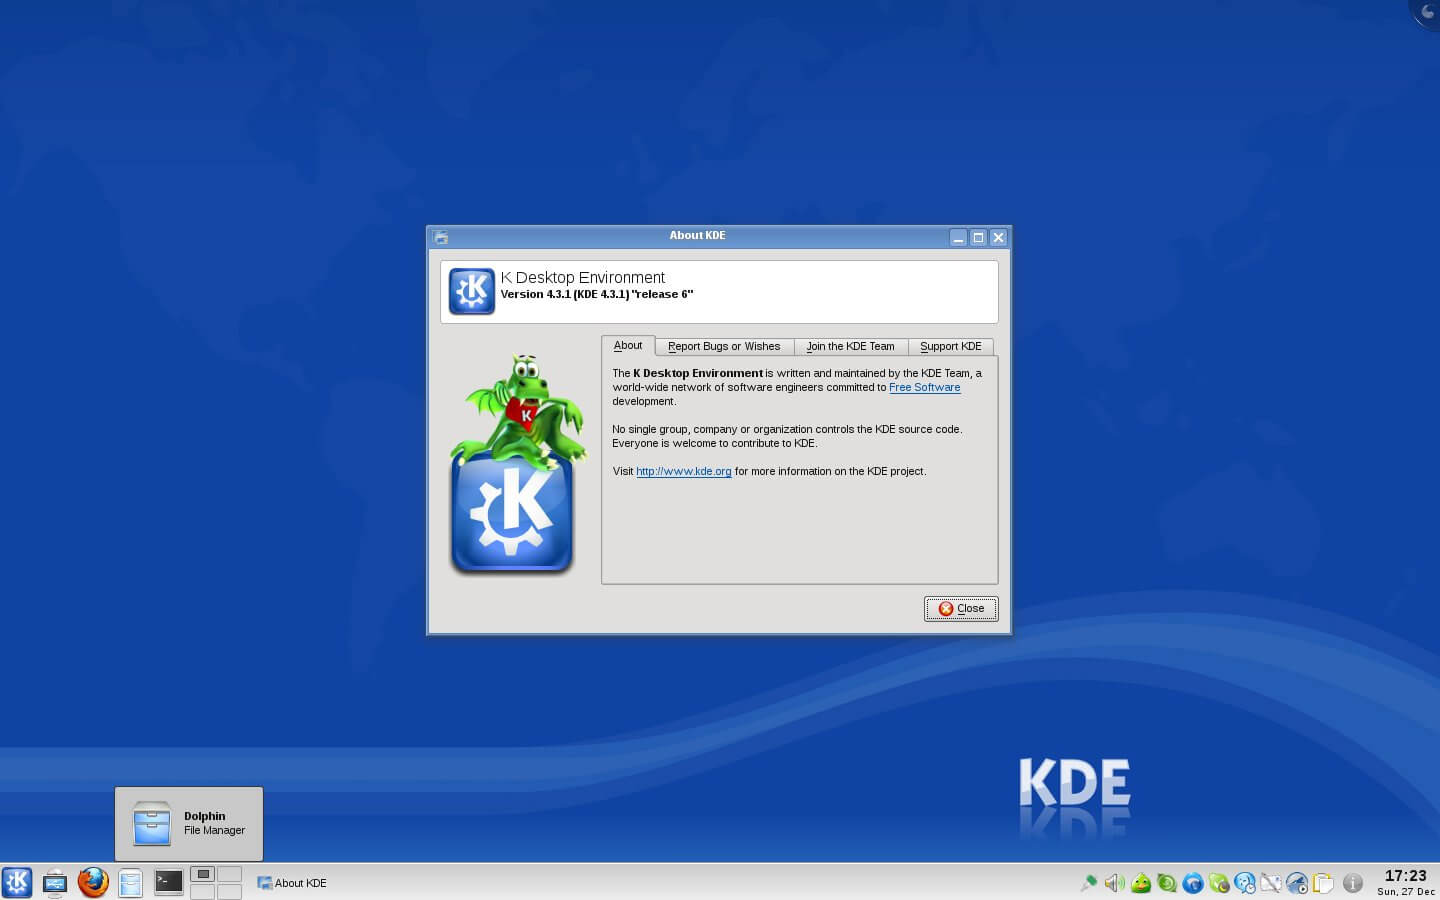Image resolution: width=1440 pixels, height=900 pixels.
Task: Click the information icon in the system tray
Action: (x=1353, y=883)
